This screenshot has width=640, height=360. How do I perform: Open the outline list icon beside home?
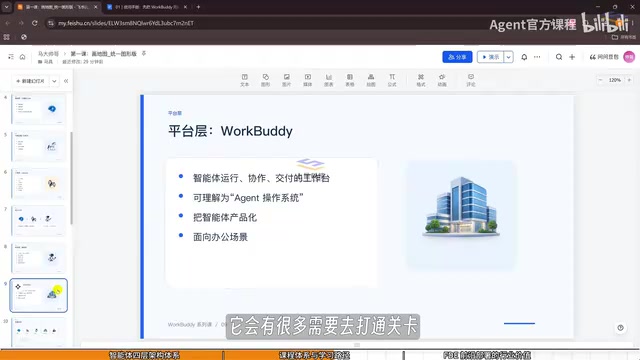click(11, 57)
